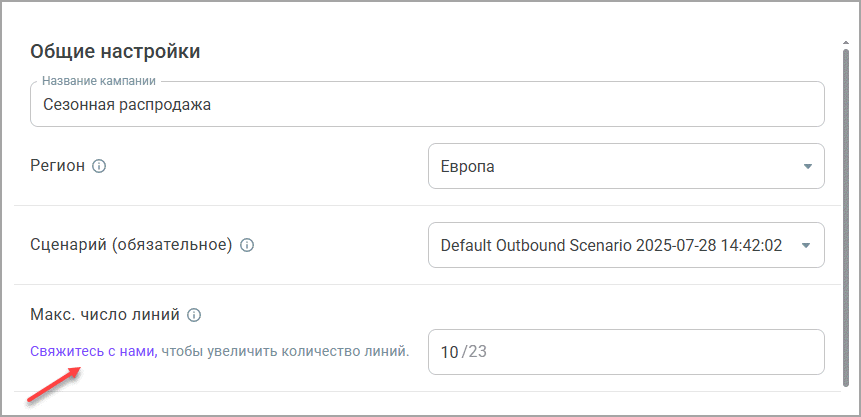Screen dimensions: 861x417
Task: Click the Макс. число линий label
Action: tap(105, 315)
